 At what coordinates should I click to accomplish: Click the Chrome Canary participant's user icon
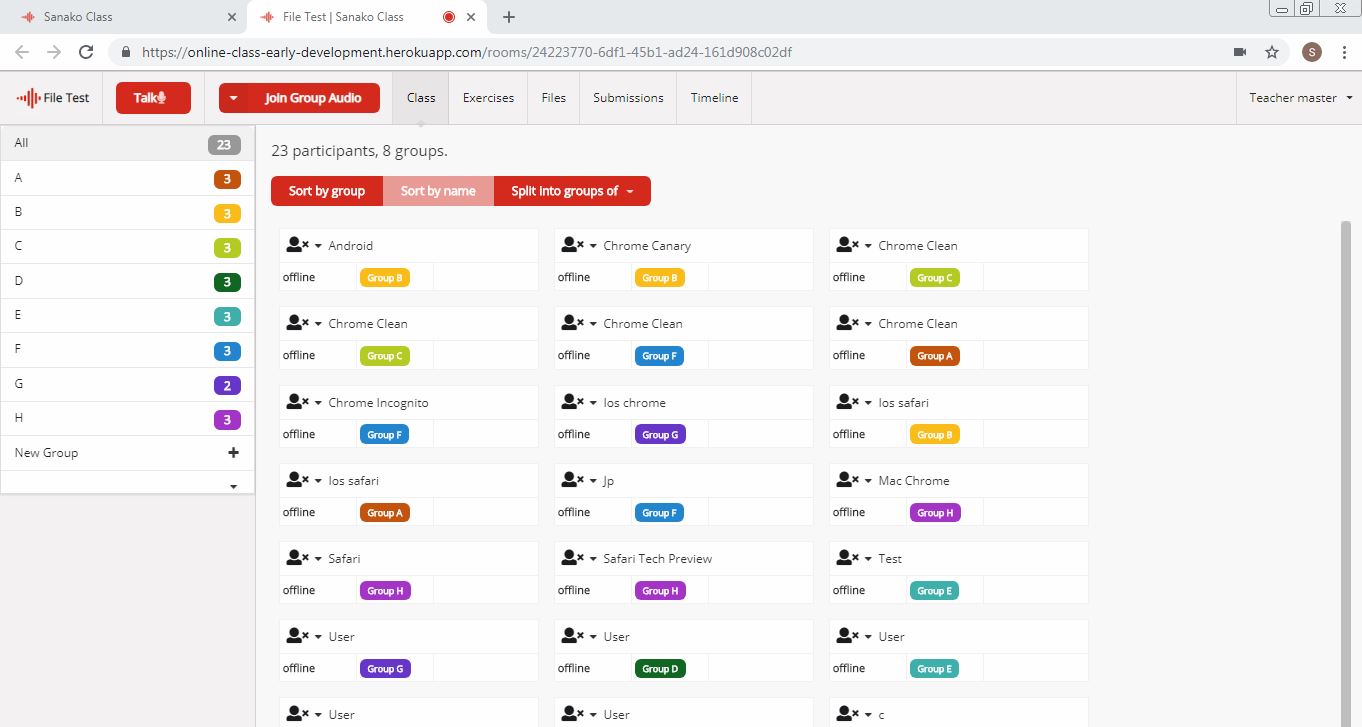click(x=572, y=245)
